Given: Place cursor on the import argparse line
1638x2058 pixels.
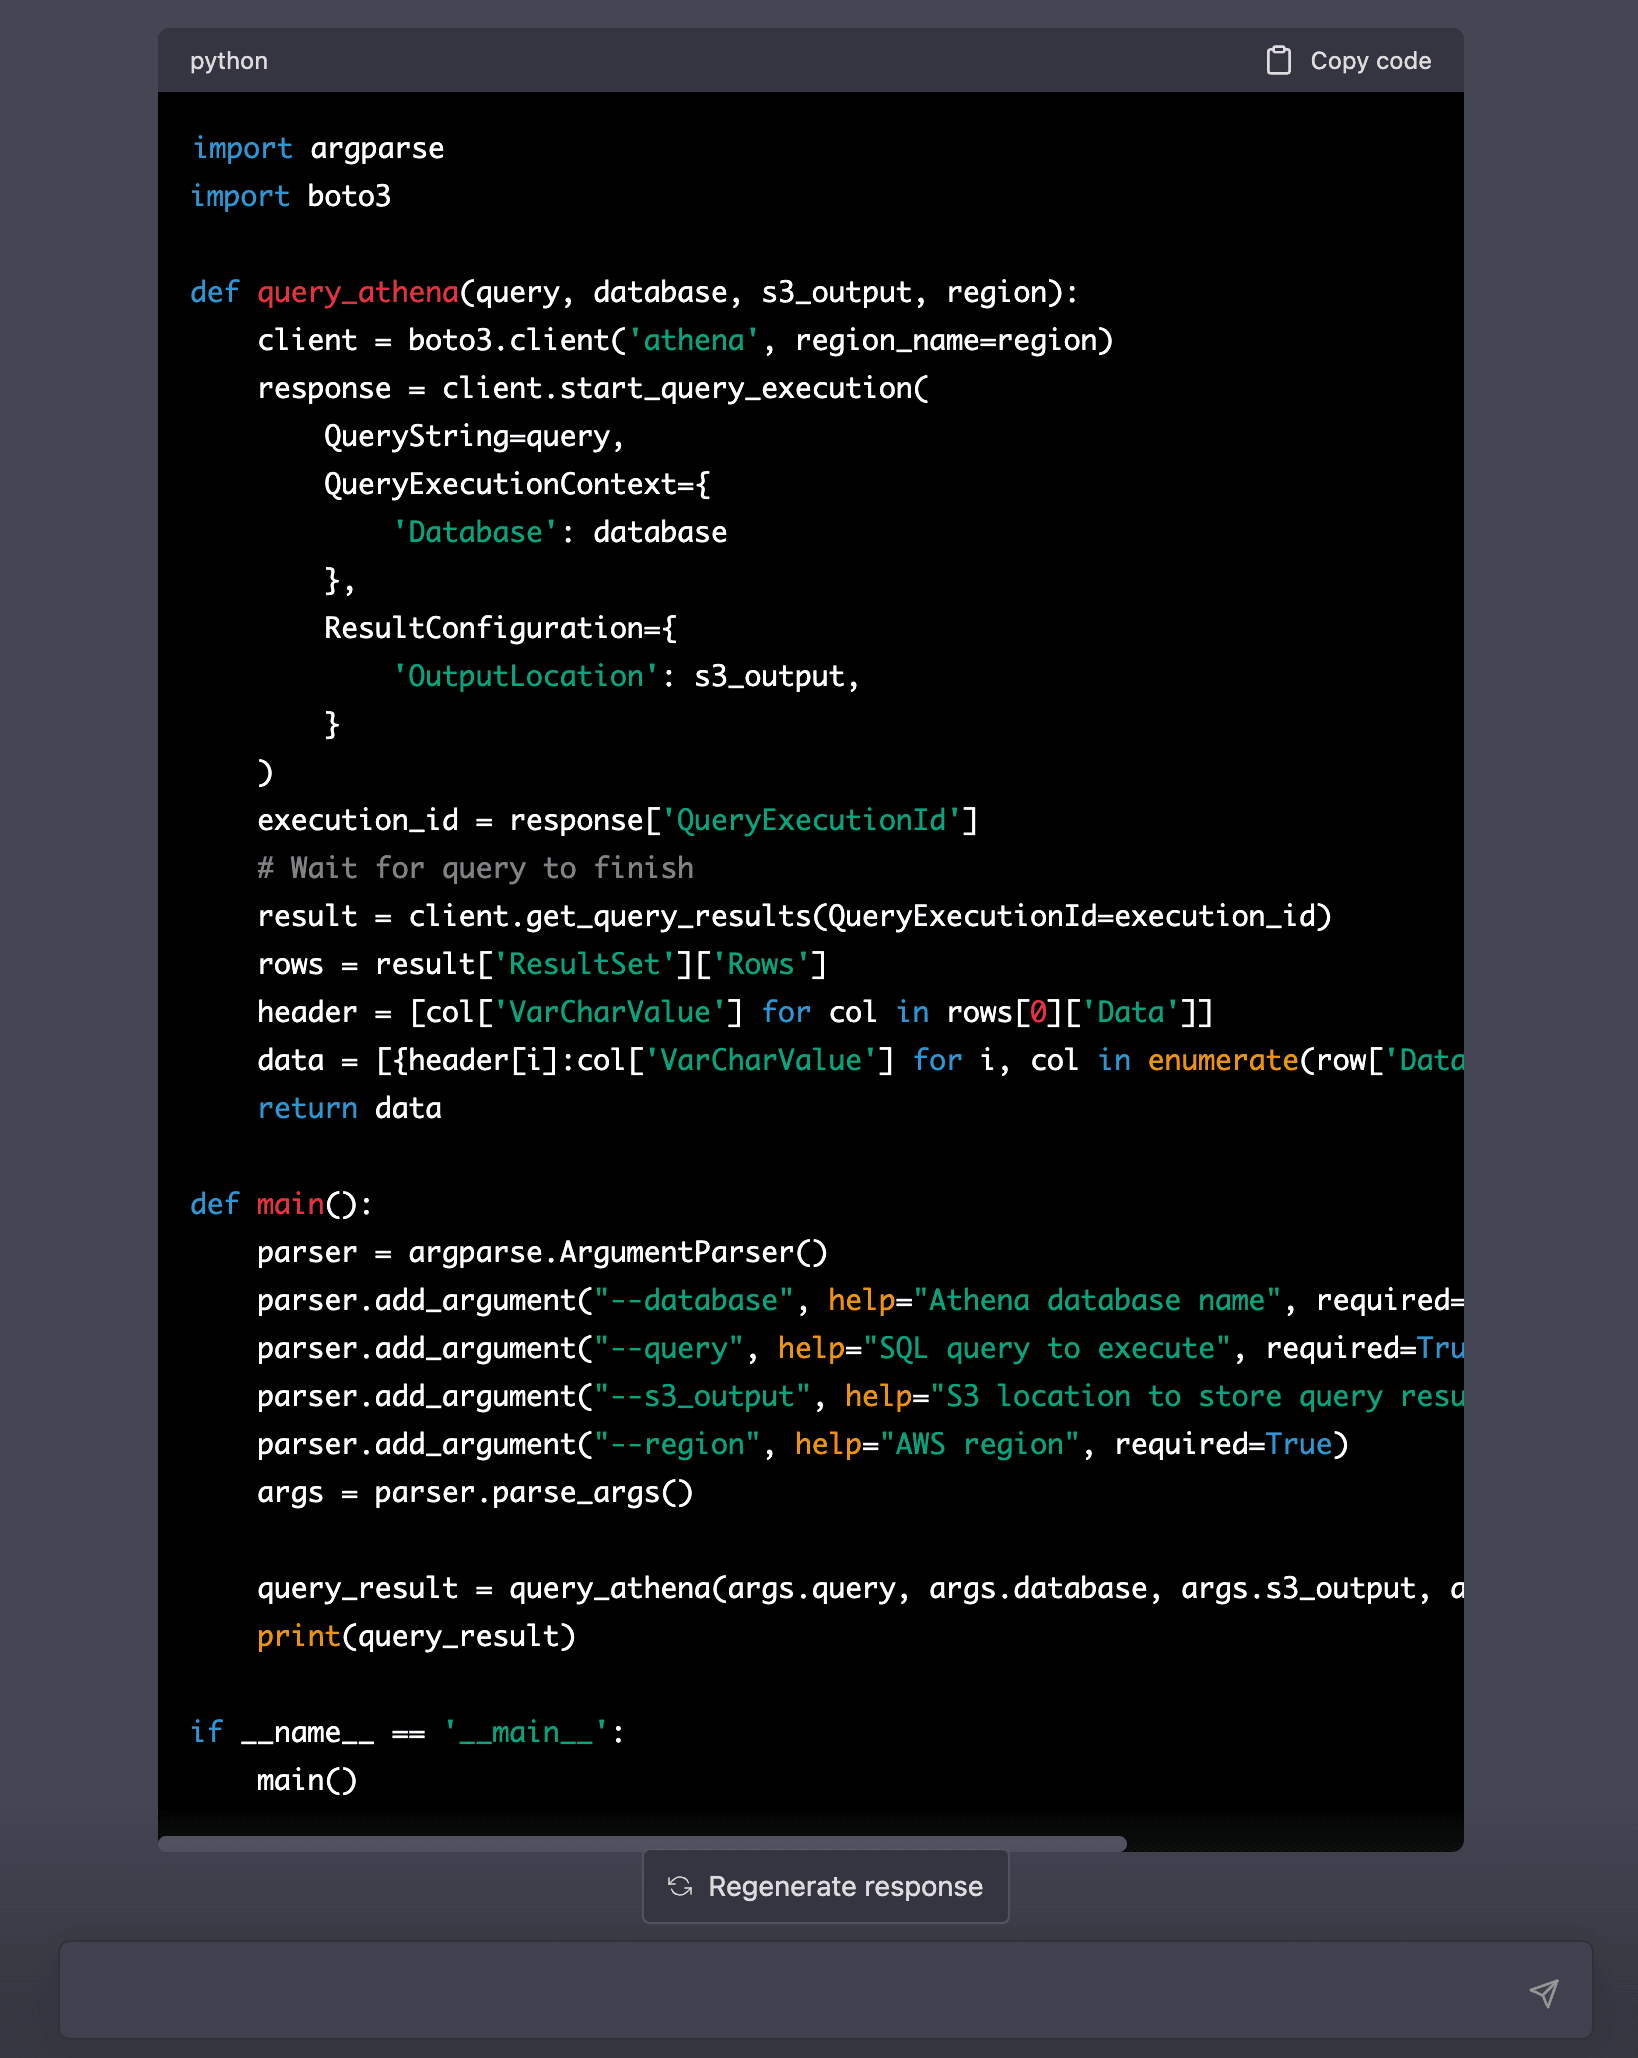Looking at the screenshot, I should coord(318,148).
